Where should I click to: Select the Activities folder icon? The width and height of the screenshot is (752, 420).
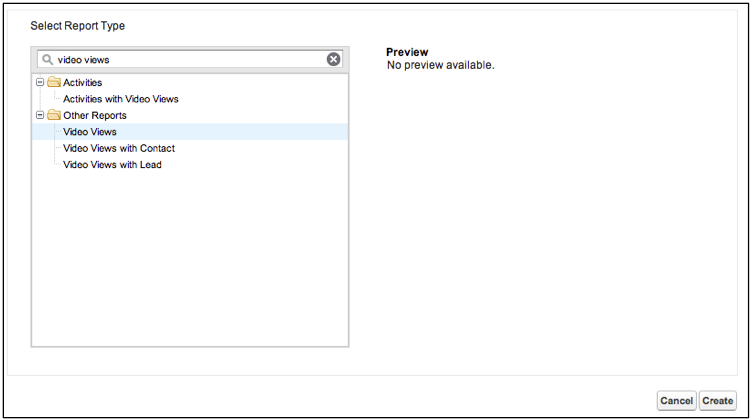[54, 82]
